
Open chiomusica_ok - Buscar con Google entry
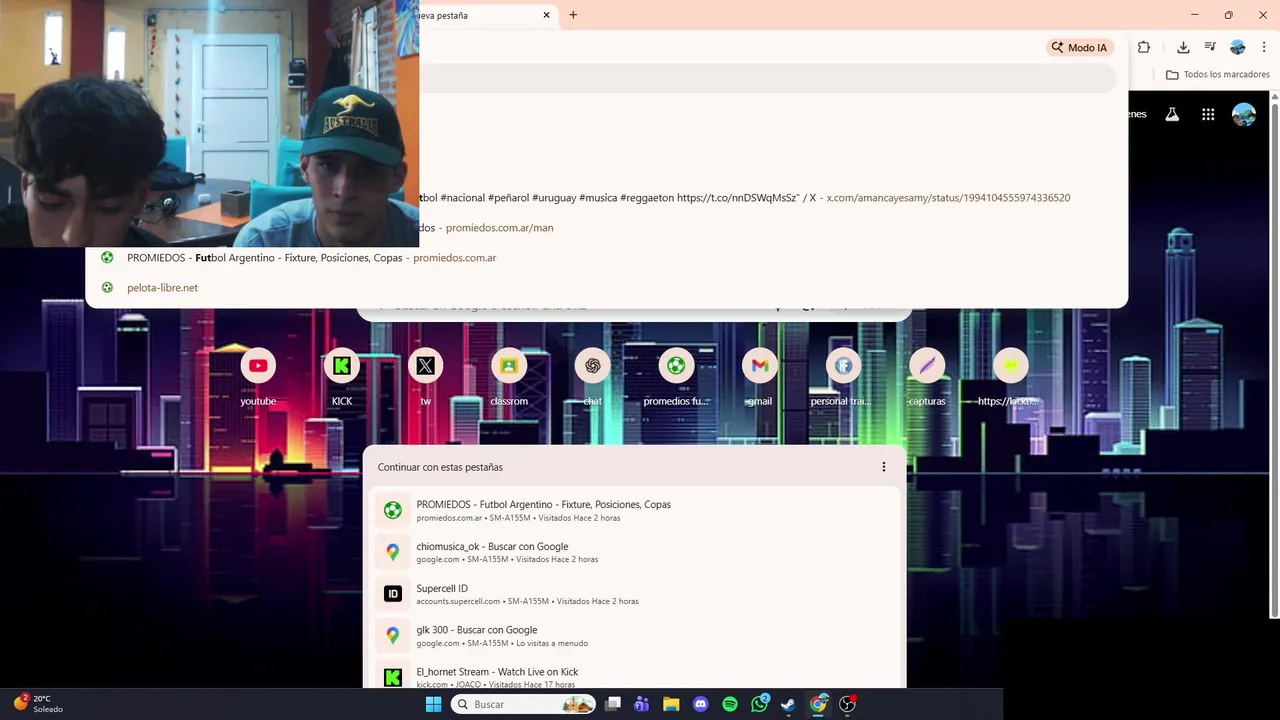(635, 552)
